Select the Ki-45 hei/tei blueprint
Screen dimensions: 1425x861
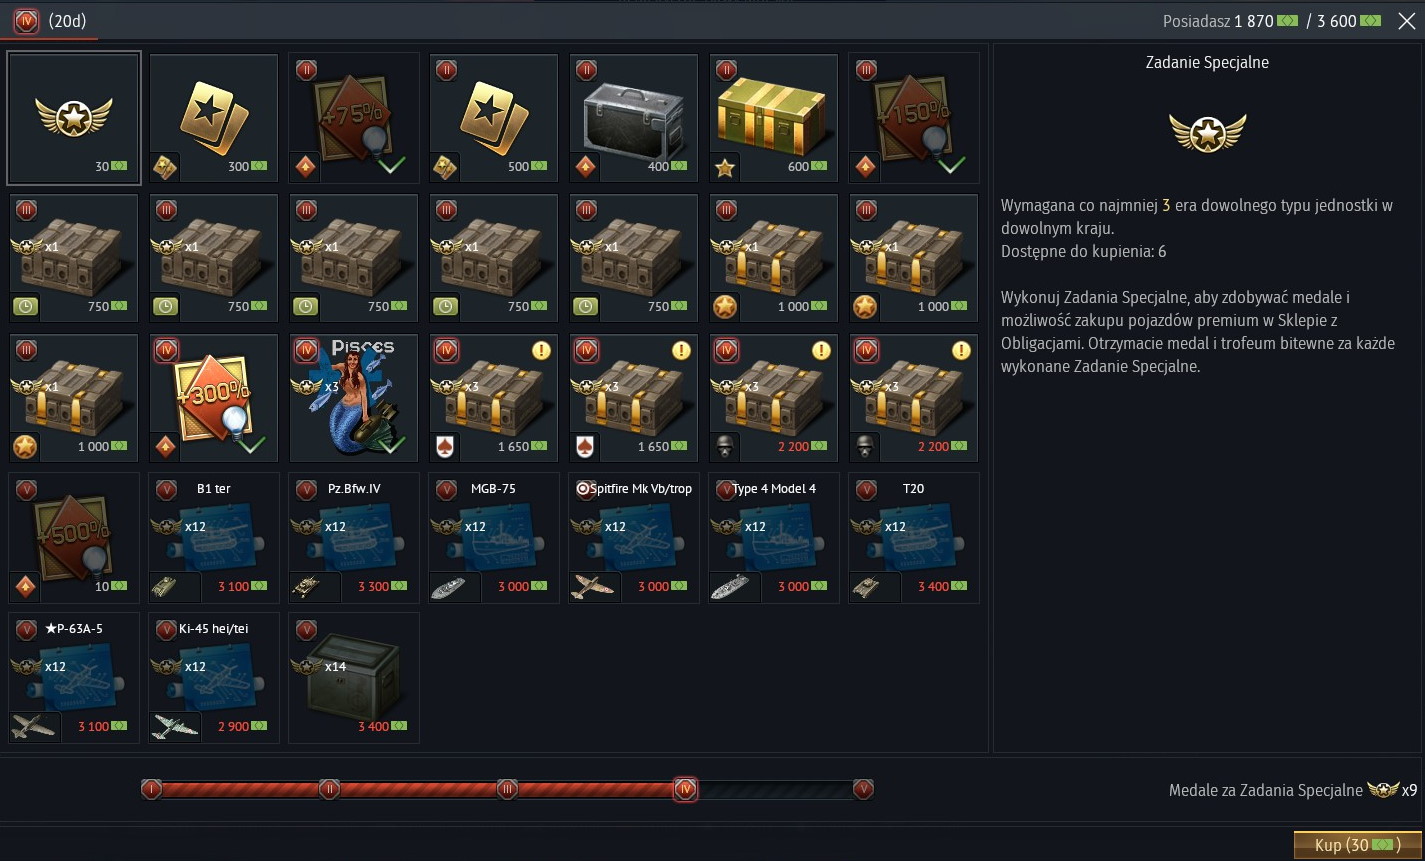click(x=214, y=678)
